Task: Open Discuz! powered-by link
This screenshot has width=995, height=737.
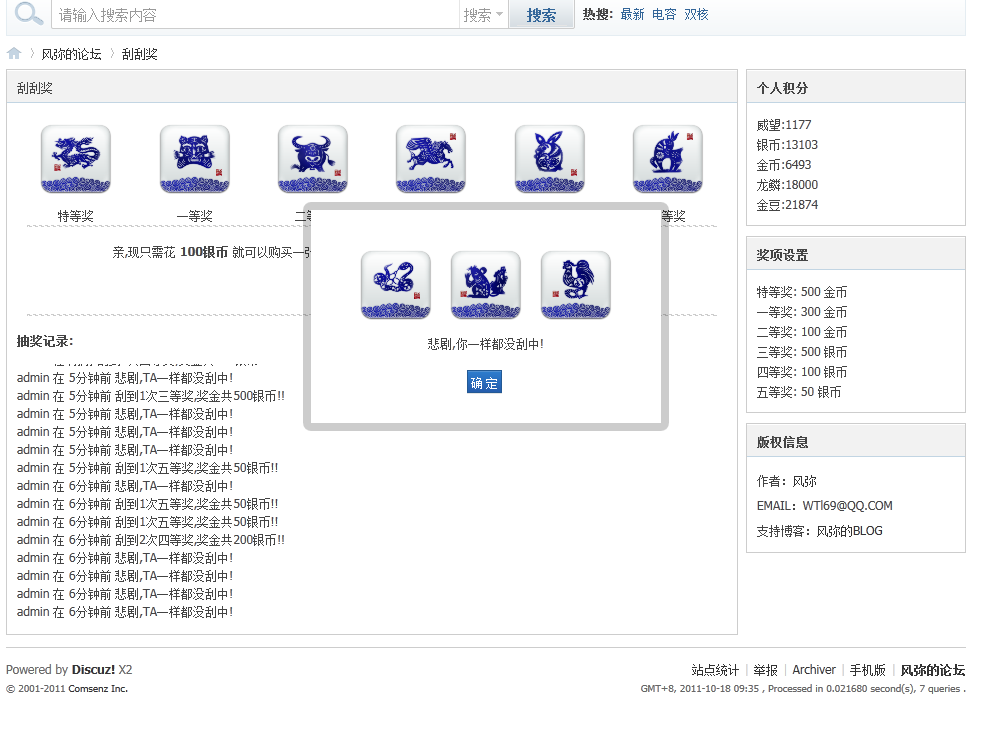Action: pyautogui.click(x=93, y=669)
